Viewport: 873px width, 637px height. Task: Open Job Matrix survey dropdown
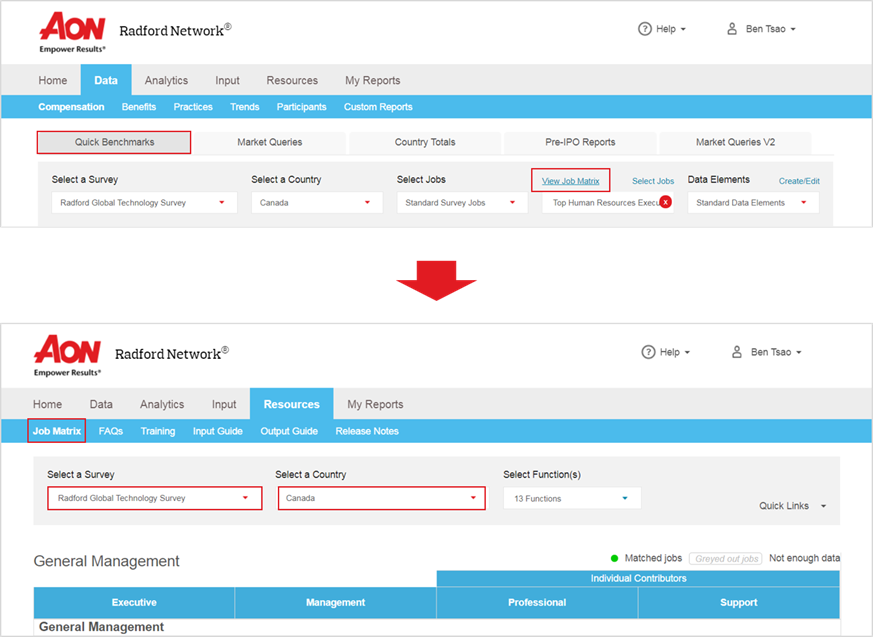click(155, 498)
